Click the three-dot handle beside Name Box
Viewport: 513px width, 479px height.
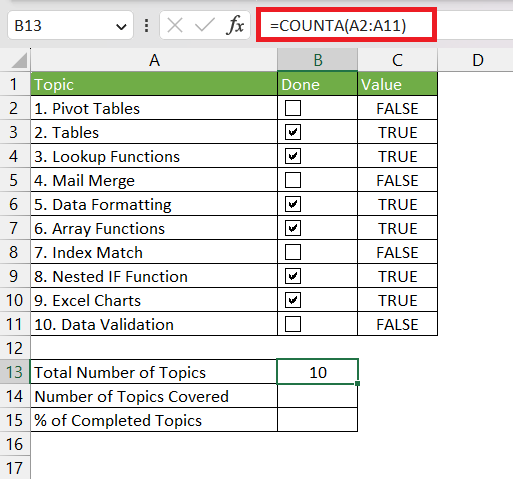[146, 25]
